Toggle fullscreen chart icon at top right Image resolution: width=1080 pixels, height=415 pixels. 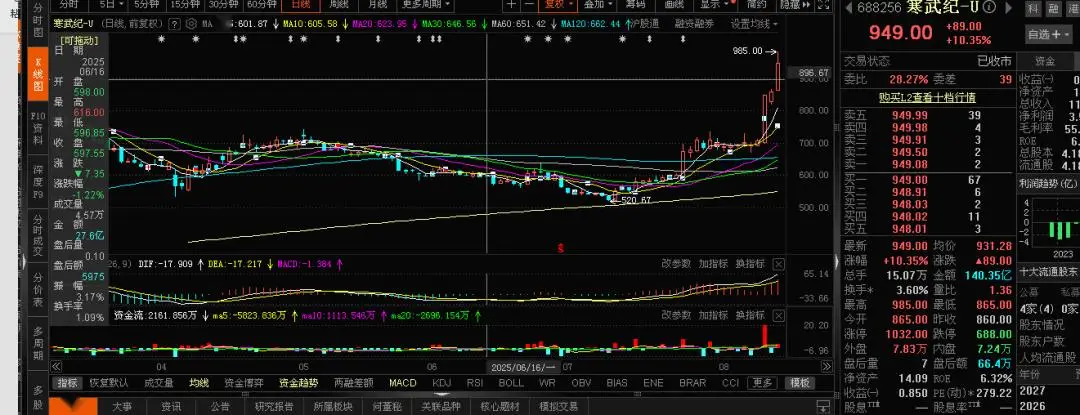click(x=822, y=4)
